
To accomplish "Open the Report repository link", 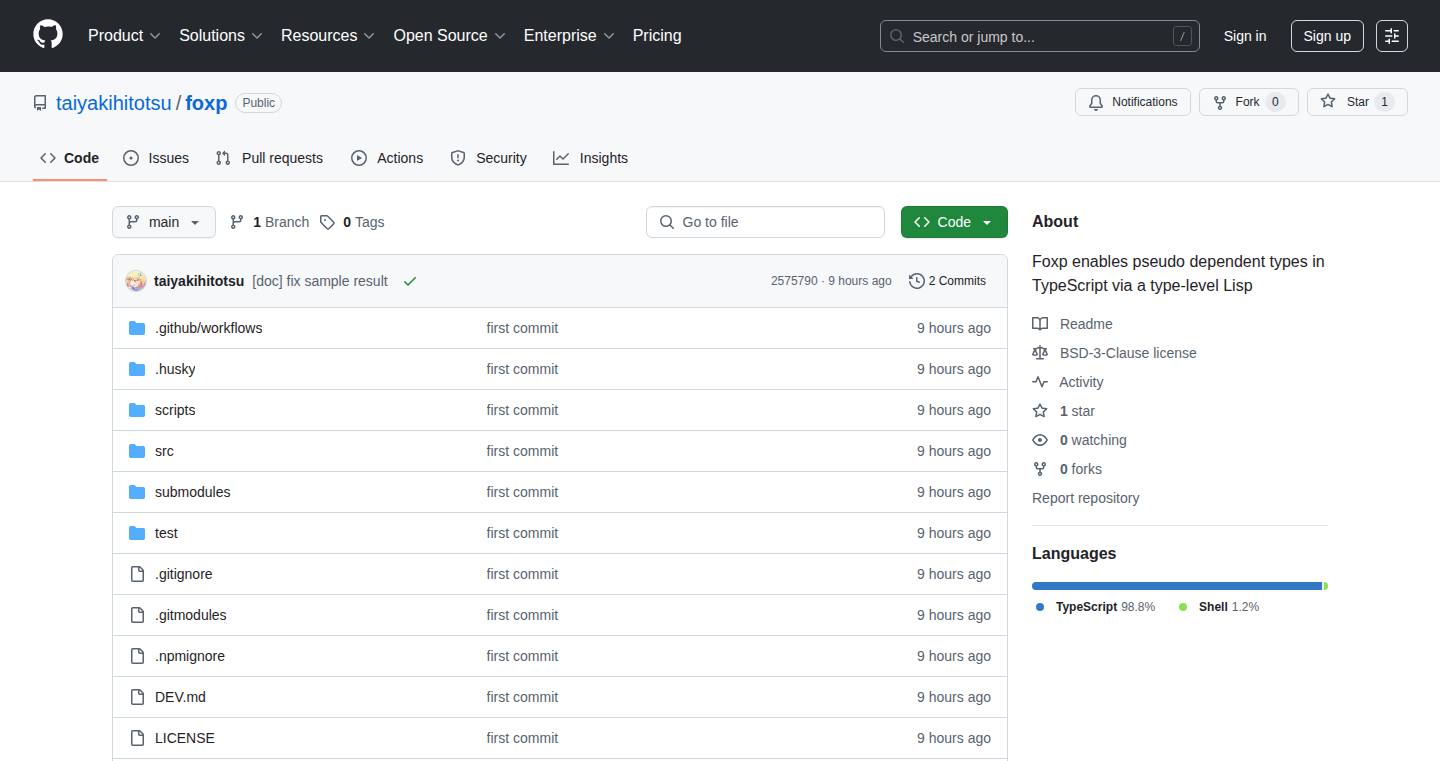I will click(1086, 498).
